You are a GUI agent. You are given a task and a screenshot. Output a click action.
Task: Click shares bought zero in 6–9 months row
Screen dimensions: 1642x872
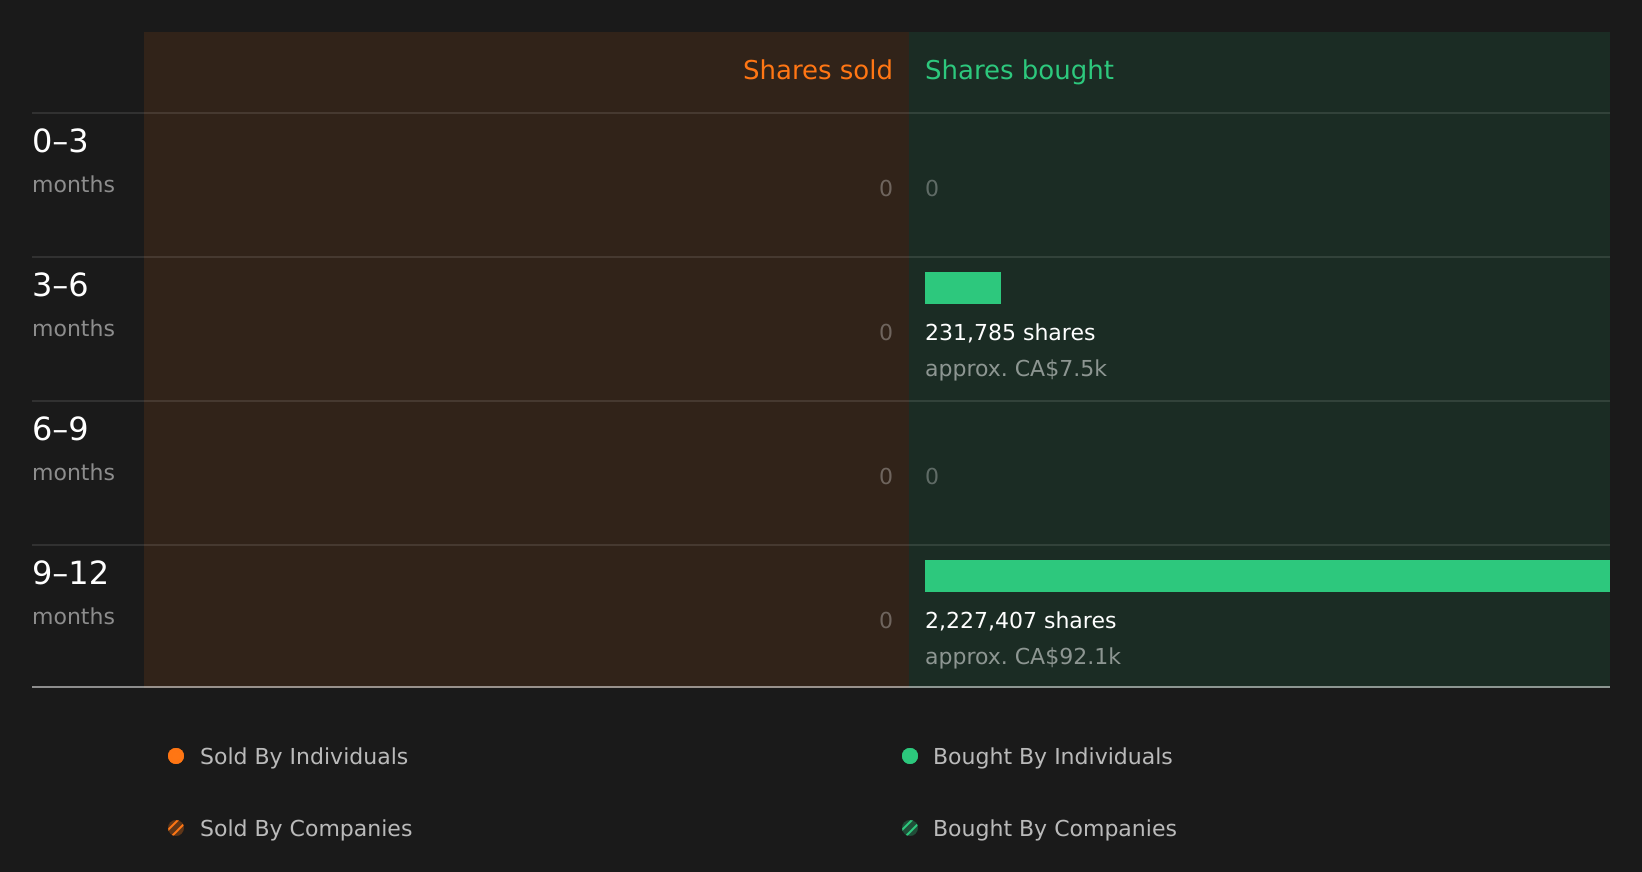932,477
